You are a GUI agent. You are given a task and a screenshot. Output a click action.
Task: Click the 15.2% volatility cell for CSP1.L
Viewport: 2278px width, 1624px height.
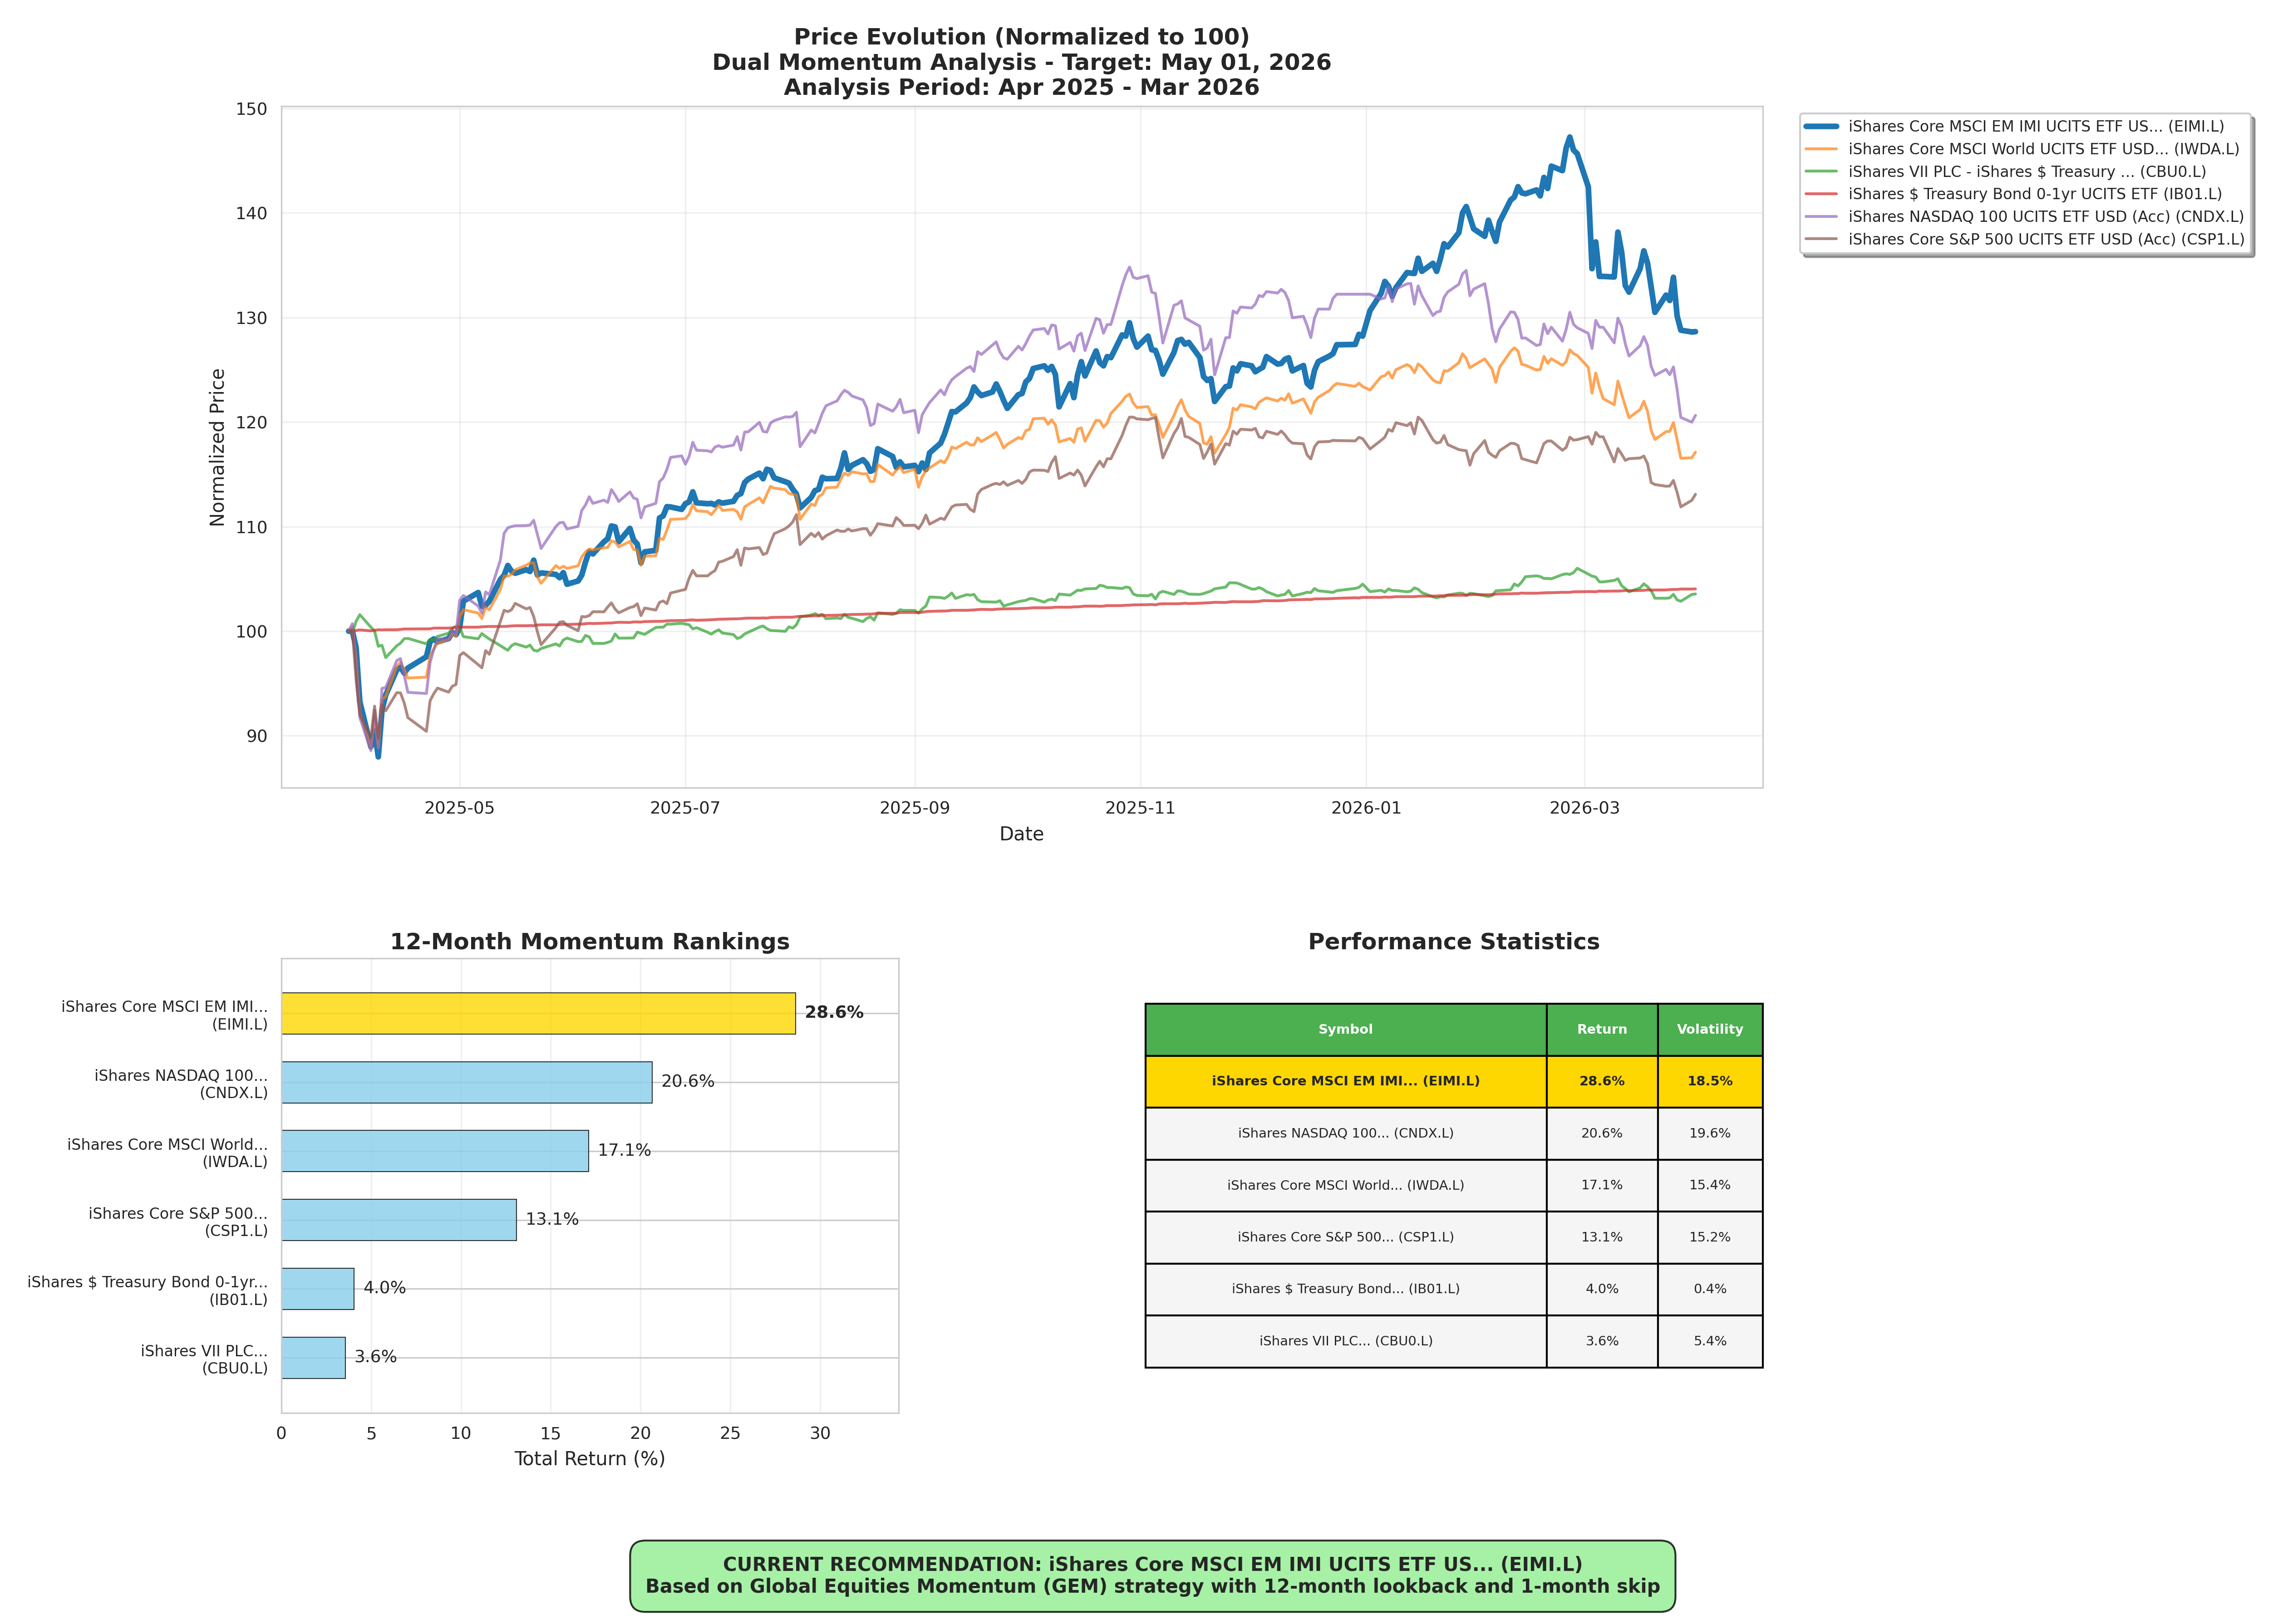point(1710,1238)
